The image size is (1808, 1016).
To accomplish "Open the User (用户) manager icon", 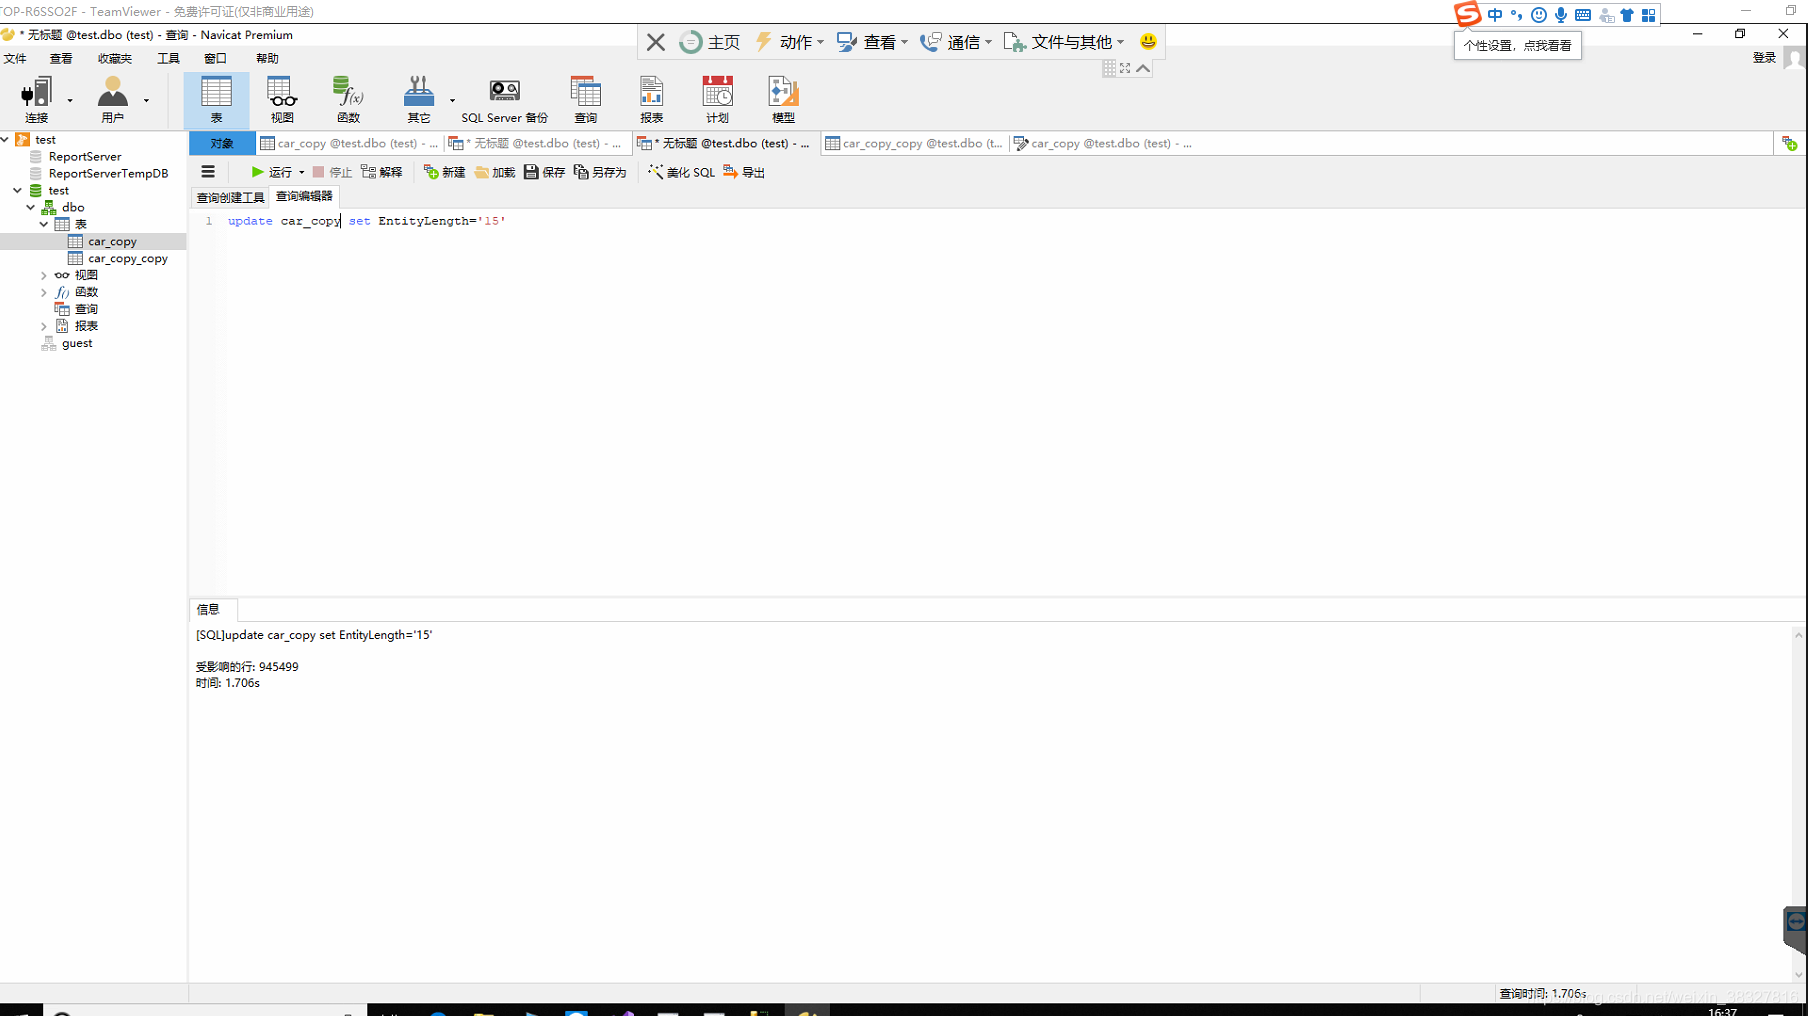I will pyautogui.click(x=113, y=99).
